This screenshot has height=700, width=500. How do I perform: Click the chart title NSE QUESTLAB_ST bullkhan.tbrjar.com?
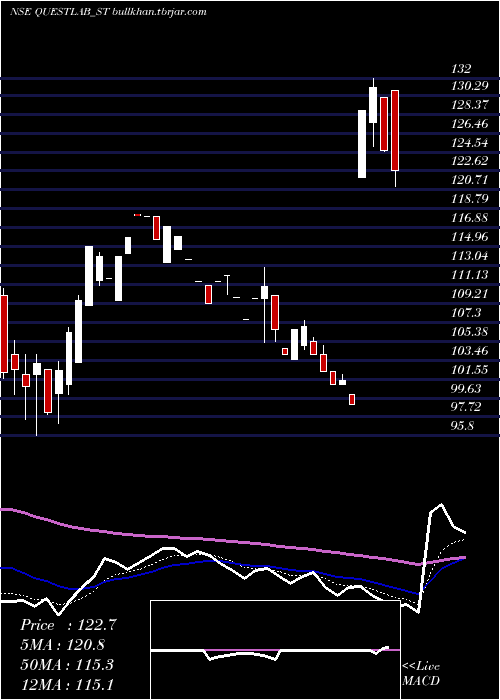pos(108,12)
